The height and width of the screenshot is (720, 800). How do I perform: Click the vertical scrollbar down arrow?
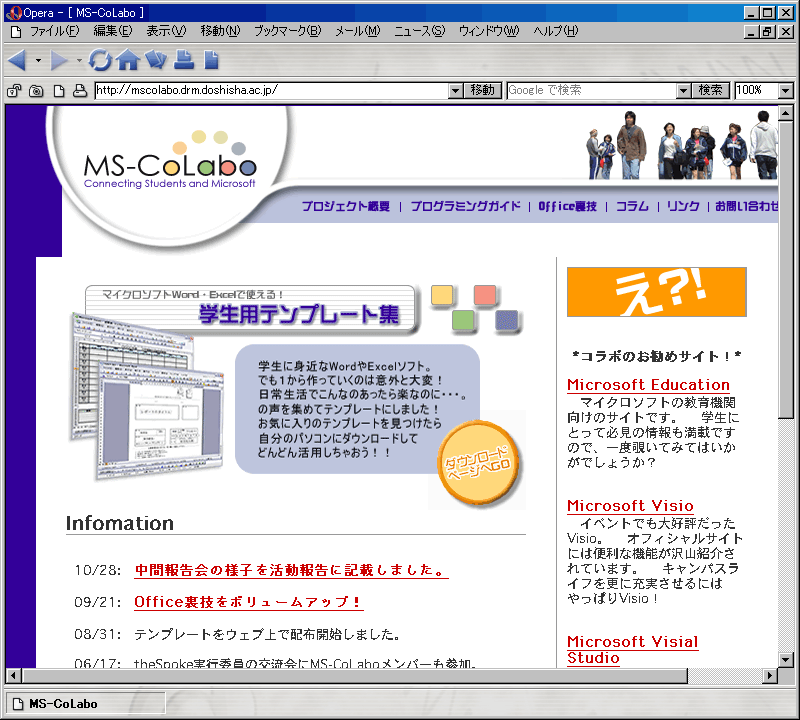pyautogui.click(x=786, y=659)
